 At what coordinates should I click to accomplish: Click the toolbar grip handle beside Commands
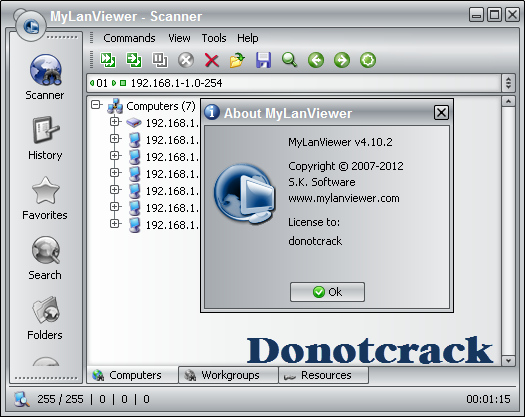click(91, 38)
